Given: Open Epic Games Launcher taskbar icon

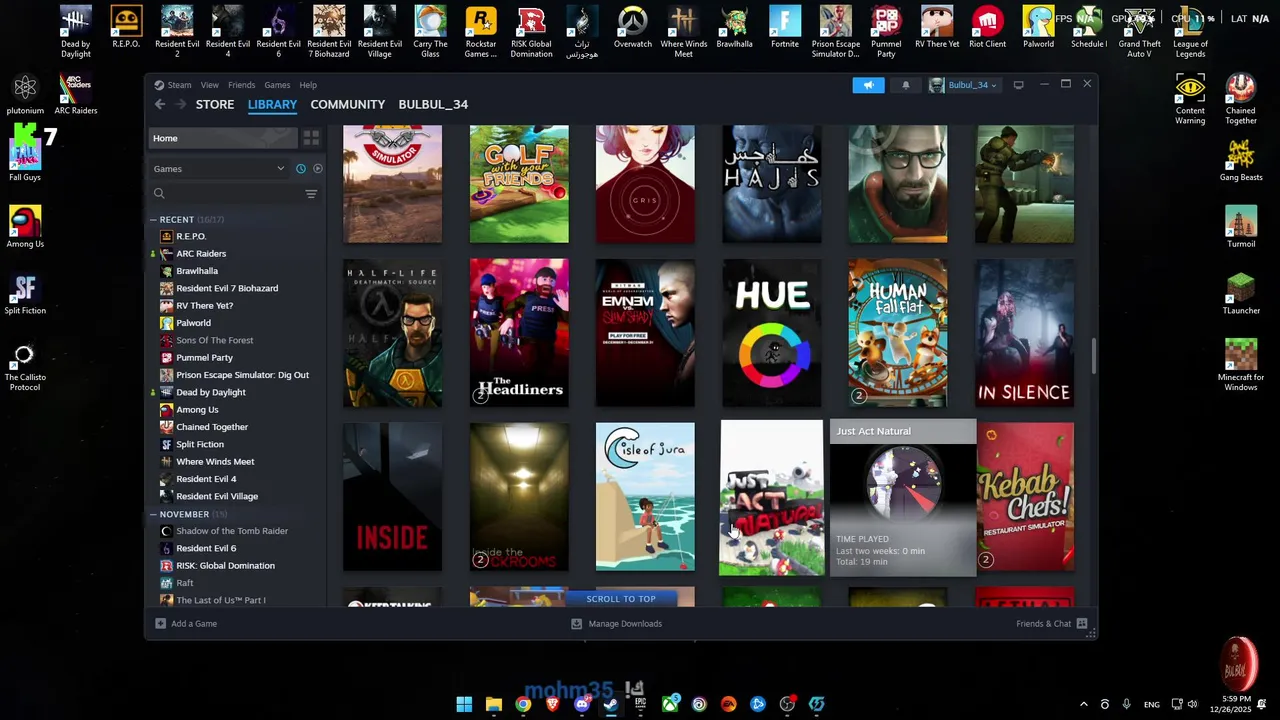Looking at the screenshot, I should [x=640, y=704].
